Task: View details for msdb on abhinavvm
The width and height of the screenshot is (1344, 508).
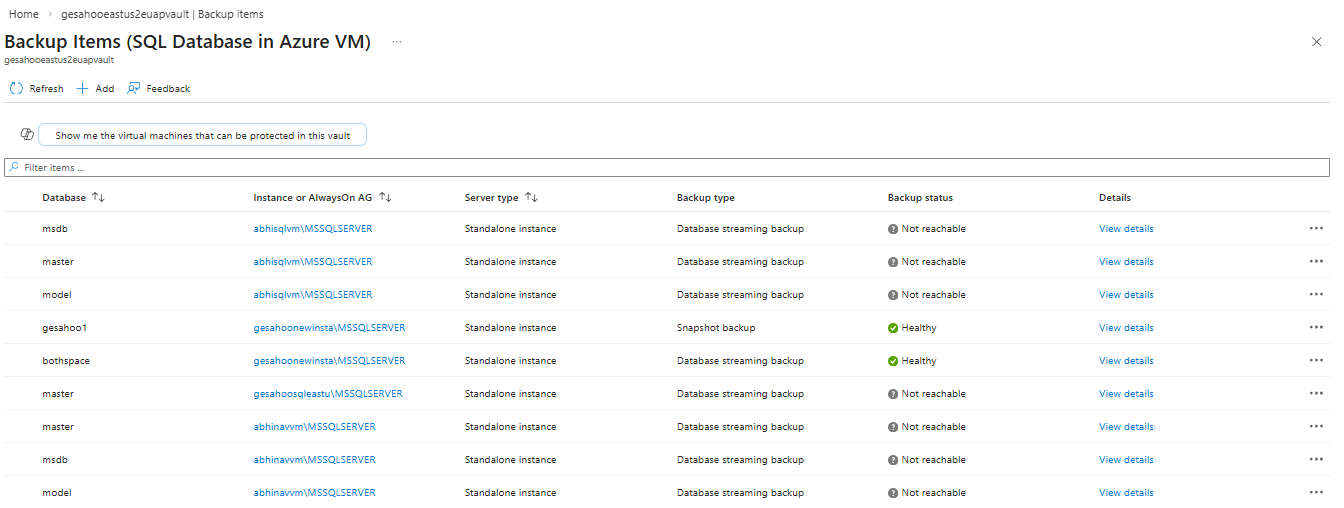Action: (1126, 460)
